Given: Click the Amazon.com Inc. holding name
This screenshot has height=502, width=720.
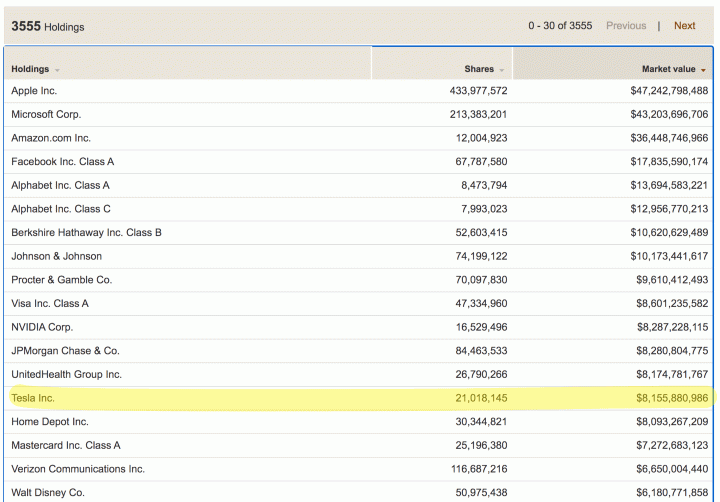Looking at the screenshot, I should coord(51,138).
